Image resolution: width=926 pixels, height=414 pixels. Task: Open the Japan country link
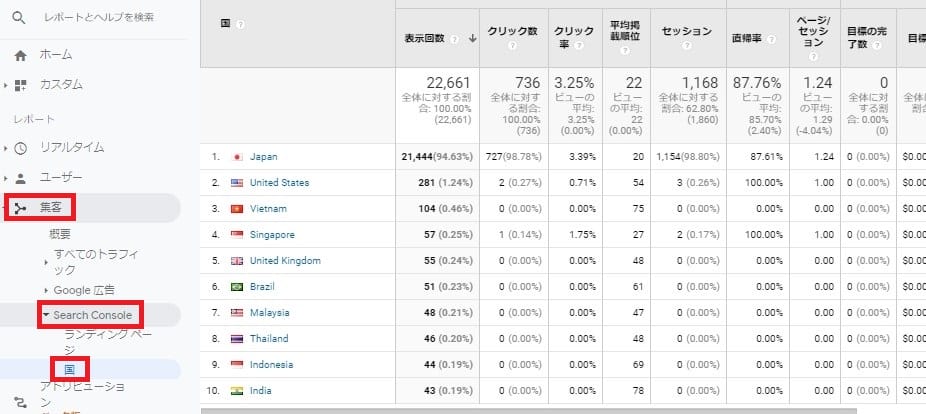click(264, 157)
